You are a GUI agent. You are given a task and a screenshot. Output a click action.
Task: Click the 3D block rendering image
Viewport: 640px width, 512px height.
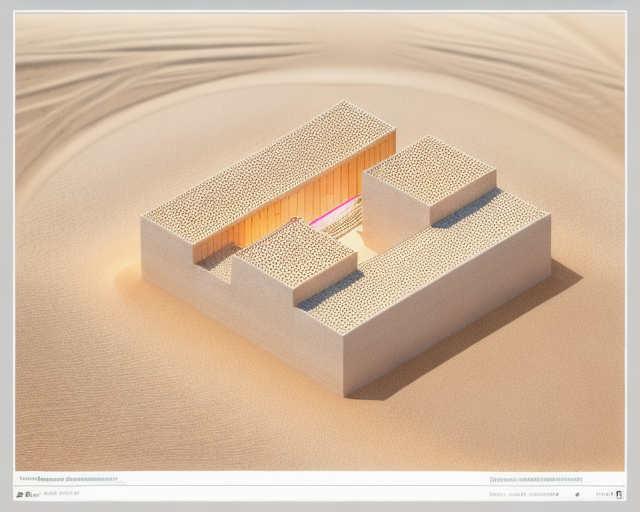tap(320, 241)
